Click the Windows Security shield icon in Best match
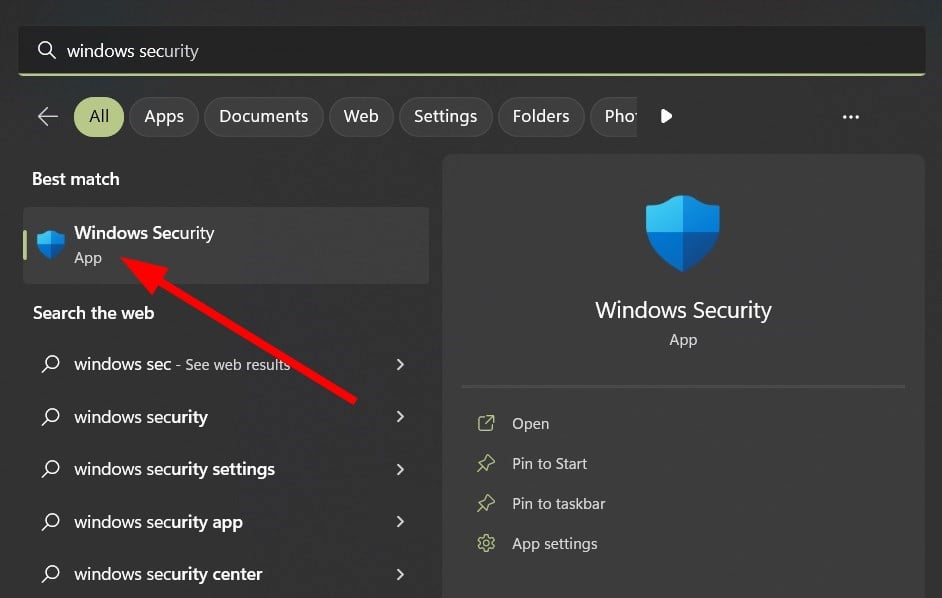The height and width of the screenshot is (598, 942). pos(51,245)
